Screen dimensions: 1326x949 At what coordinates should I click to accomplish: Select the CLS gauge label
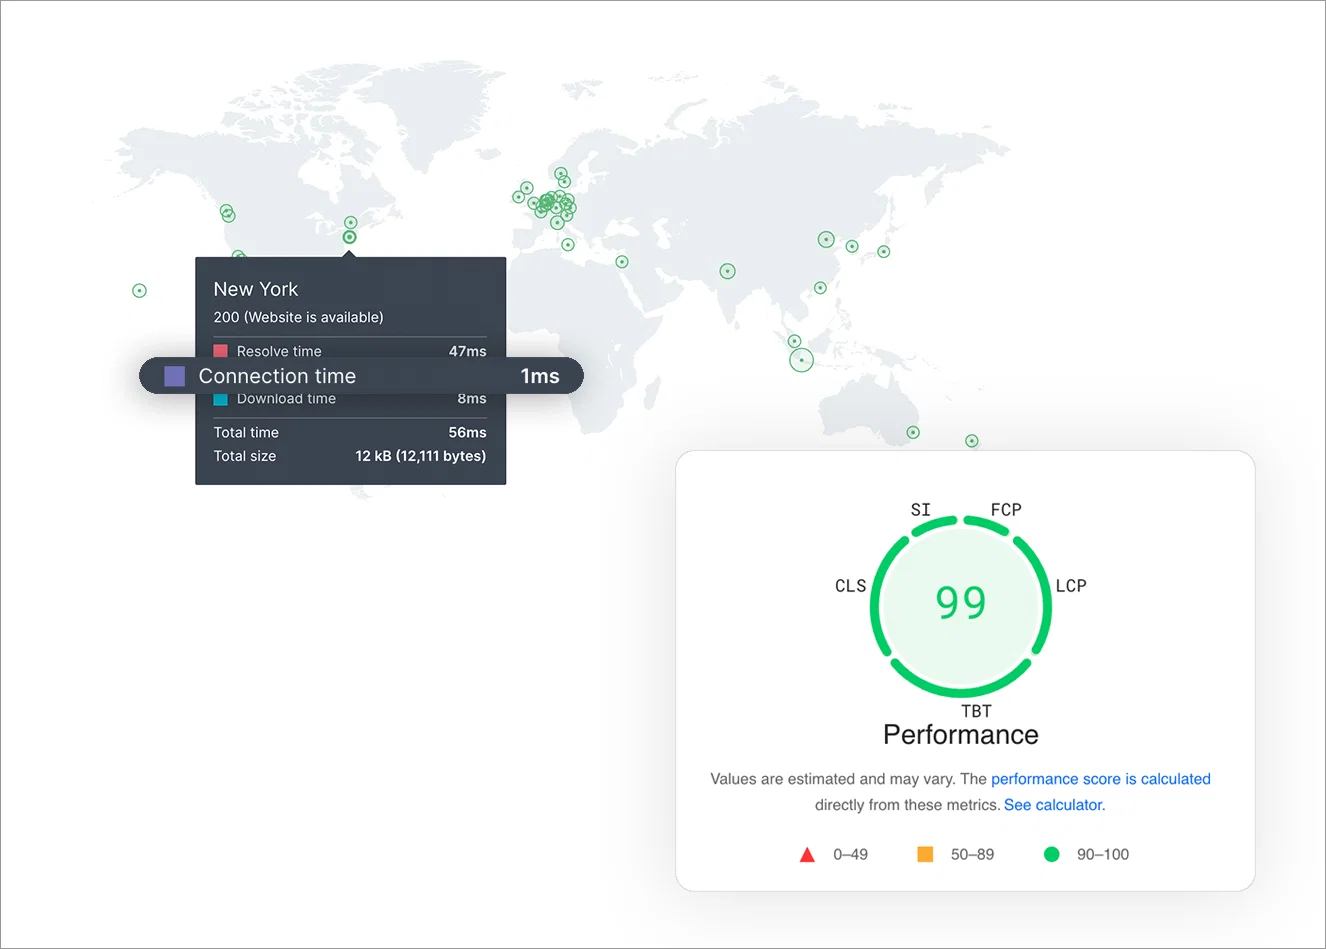pyautogui.click(x=851, y=586)
